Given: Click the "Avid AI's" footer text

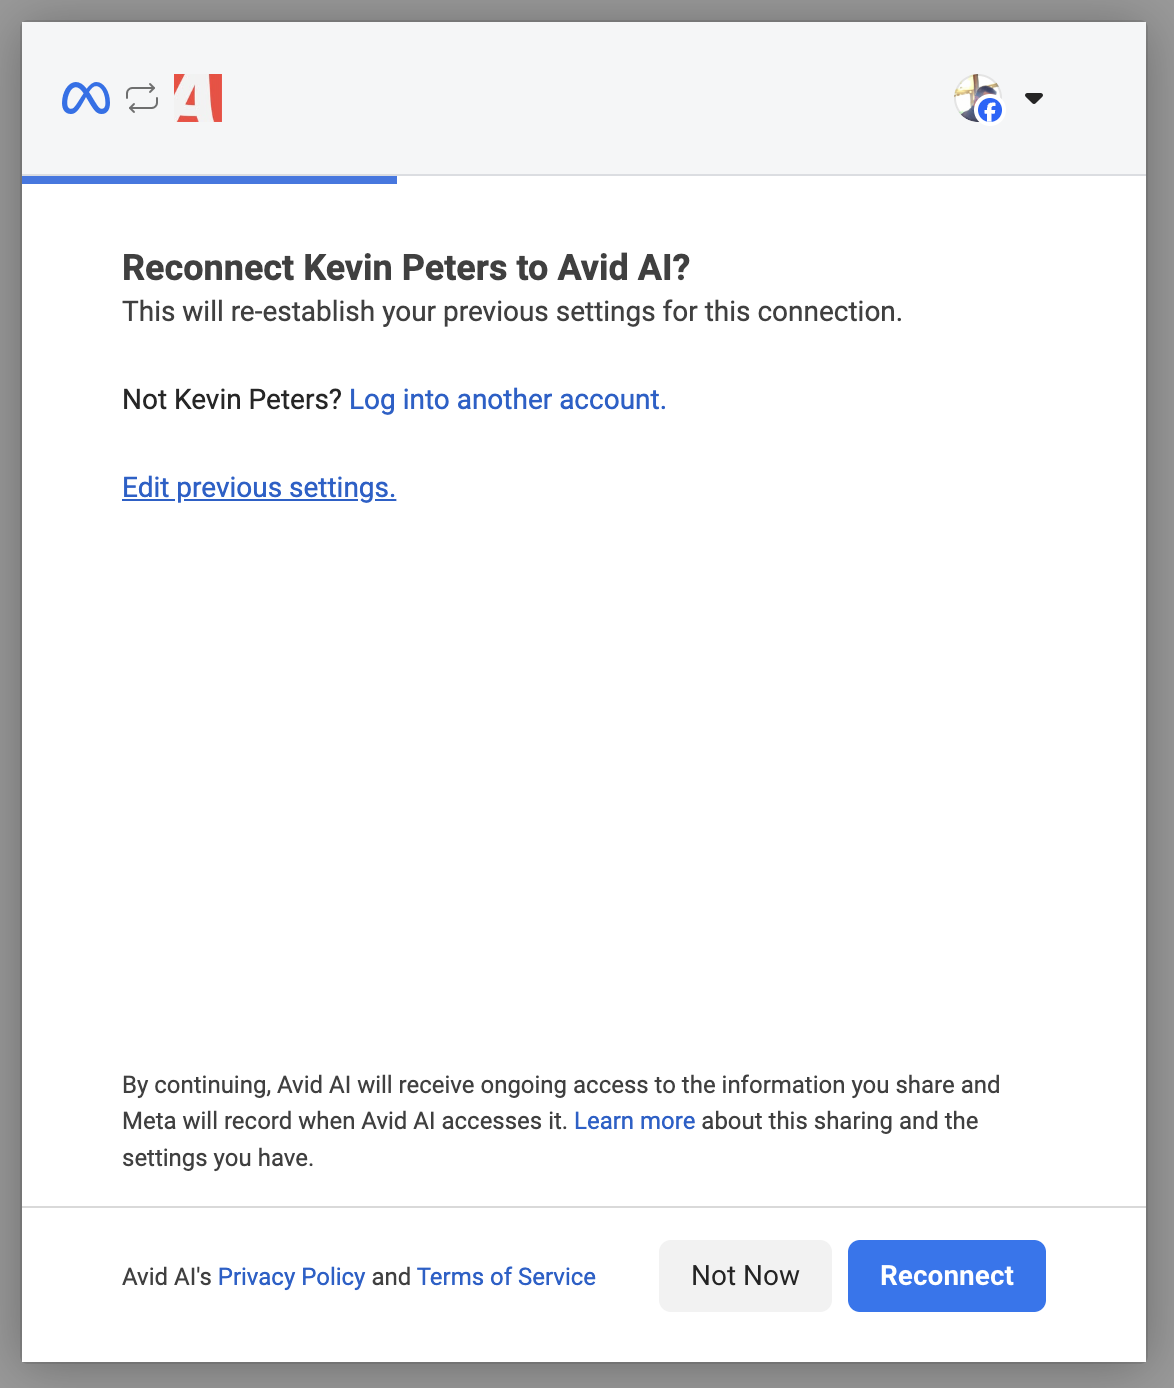Looking at the screenshot, I should (166, 1277).
